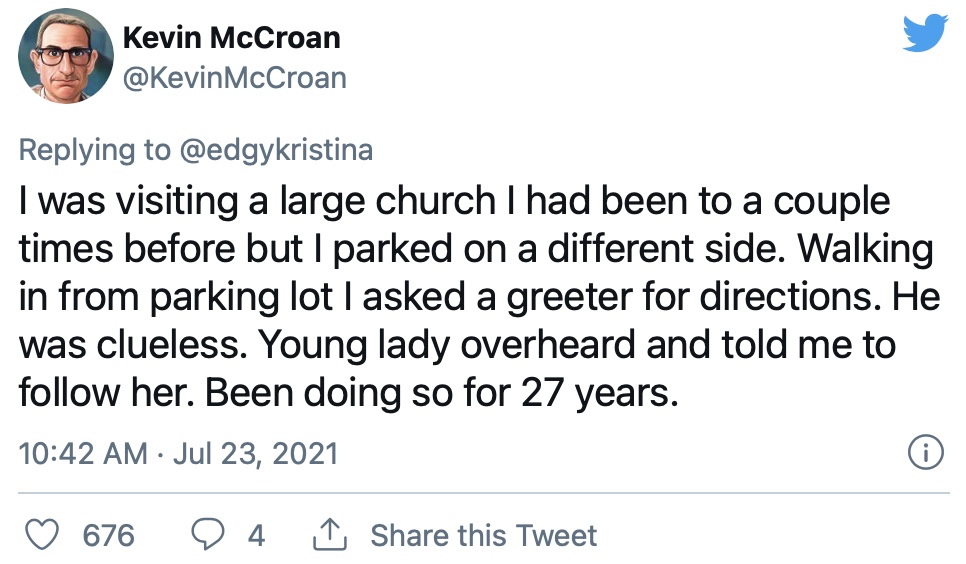
Task: Click the 676 likes count
Action: tap(108, 535)
